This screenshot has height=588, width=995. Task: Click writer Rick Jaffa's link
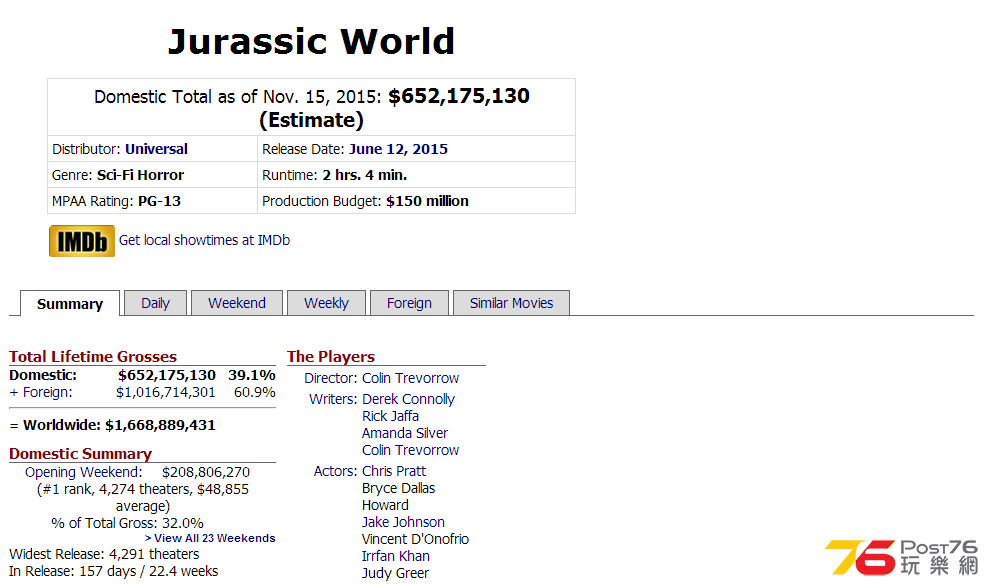click(390, 417)
